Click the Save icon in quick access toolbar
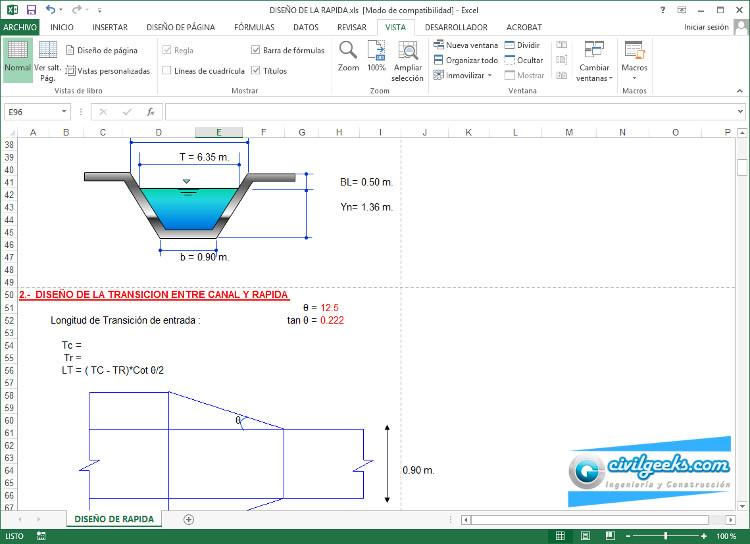Image resolution: width=750 pixels, height=544 pixels. [x=31, y=9]
